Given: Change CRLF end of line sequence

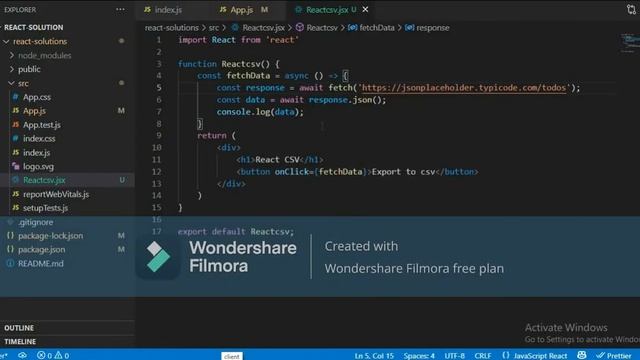Looking at the screenshot, I should 482,356.
